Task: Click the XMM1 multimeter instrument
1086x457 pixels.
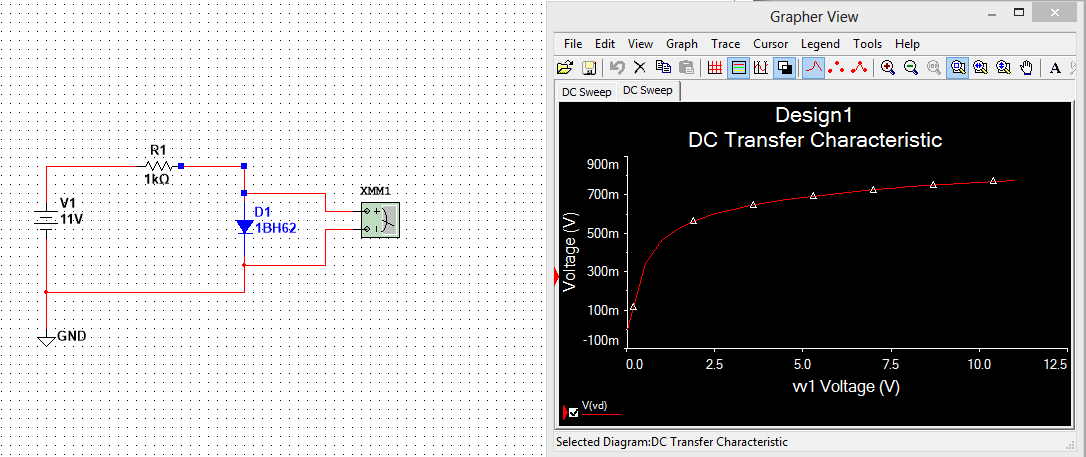Action: click(380, 220)
